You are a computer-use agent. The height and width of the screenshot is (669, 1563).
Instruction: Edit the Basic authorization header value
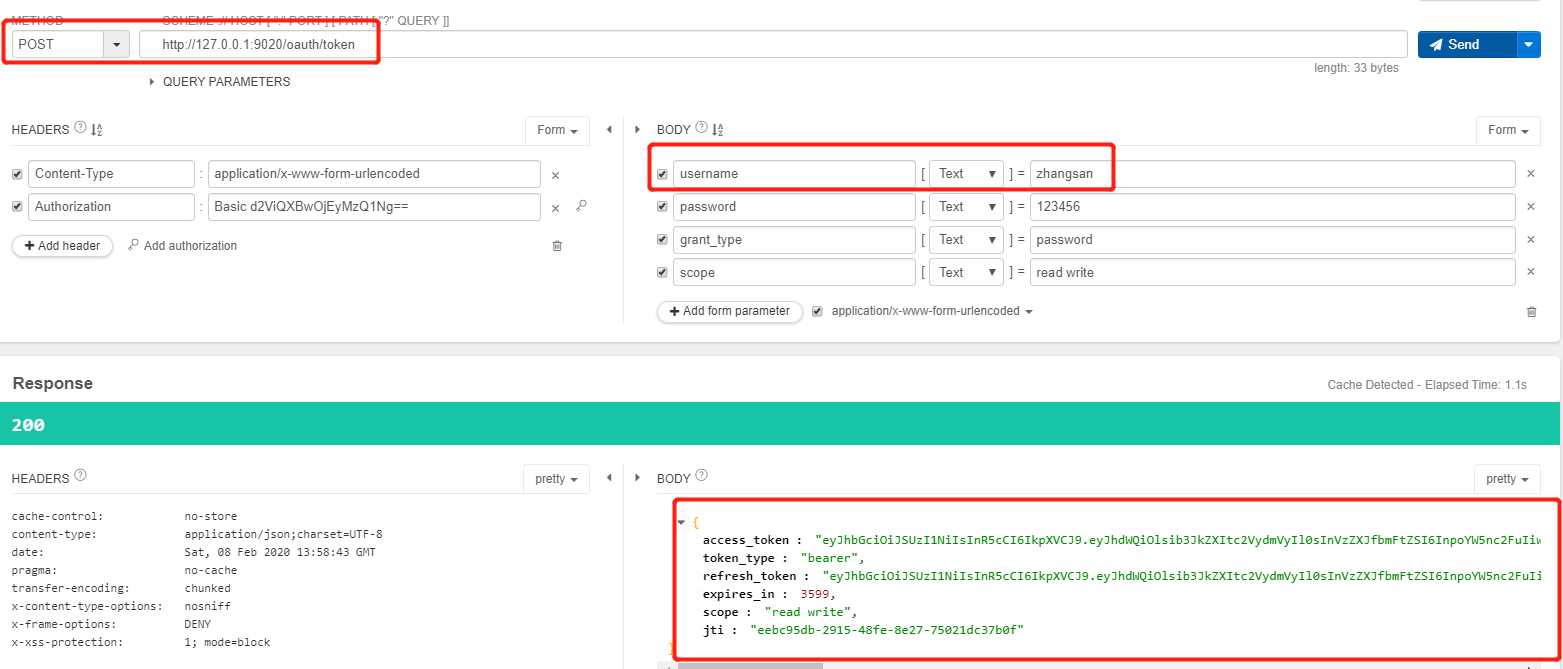(x=374, y=207)
